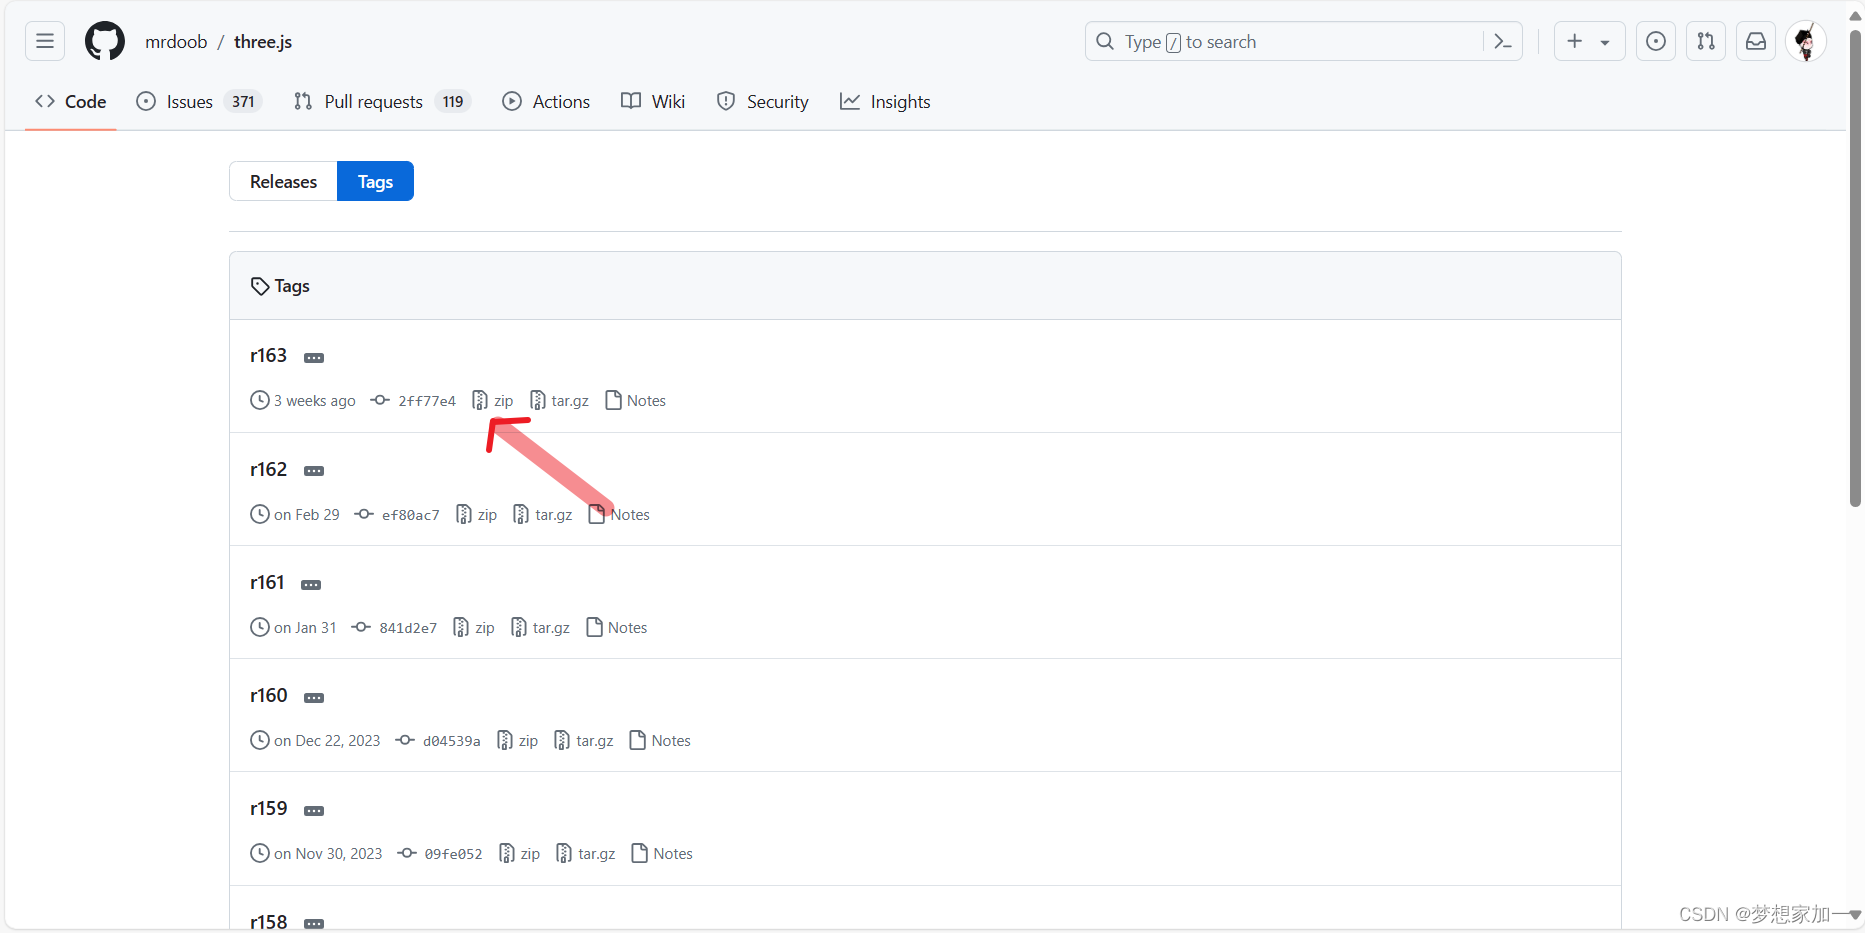The height and width of the screenshot is (933, 1865).
Task: Download r159 tar.gz archive
Action: coord(586,853)
